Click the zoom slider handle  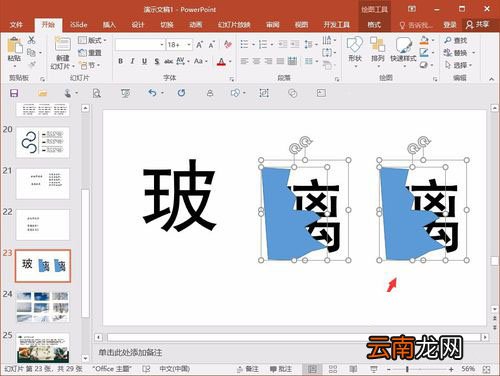(x=407, y=369)
